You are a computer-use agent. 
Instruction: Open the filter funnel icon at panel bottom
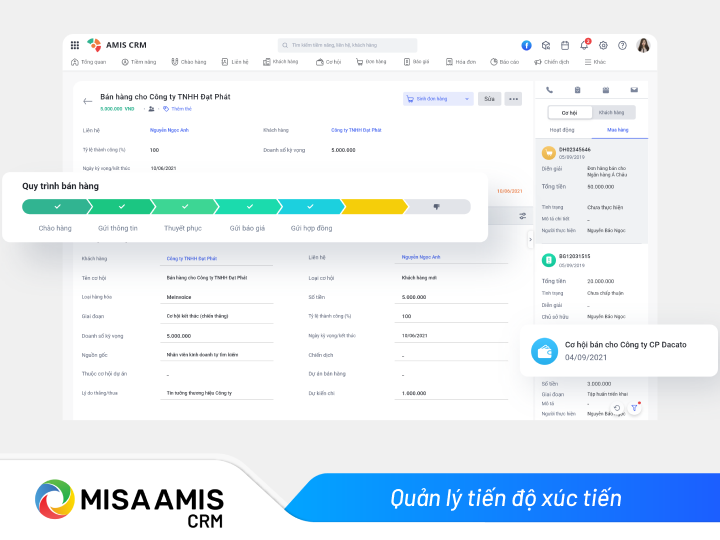click(x=635, y=408)
